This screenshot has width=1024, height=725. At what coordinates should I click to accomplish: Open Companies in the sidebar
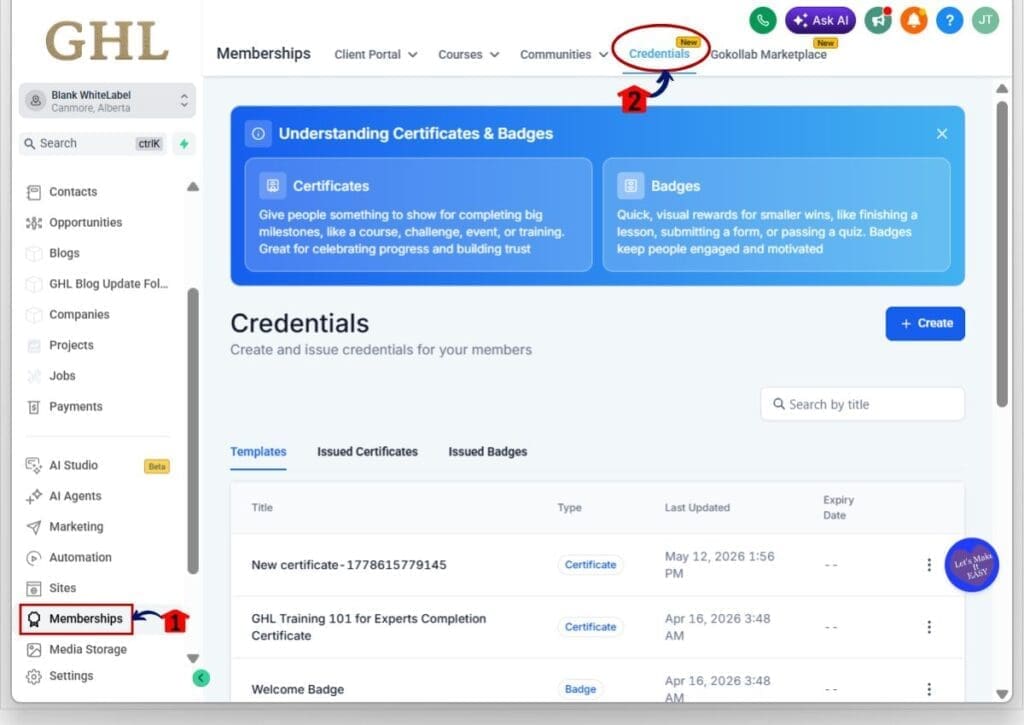tap(79, 314)
